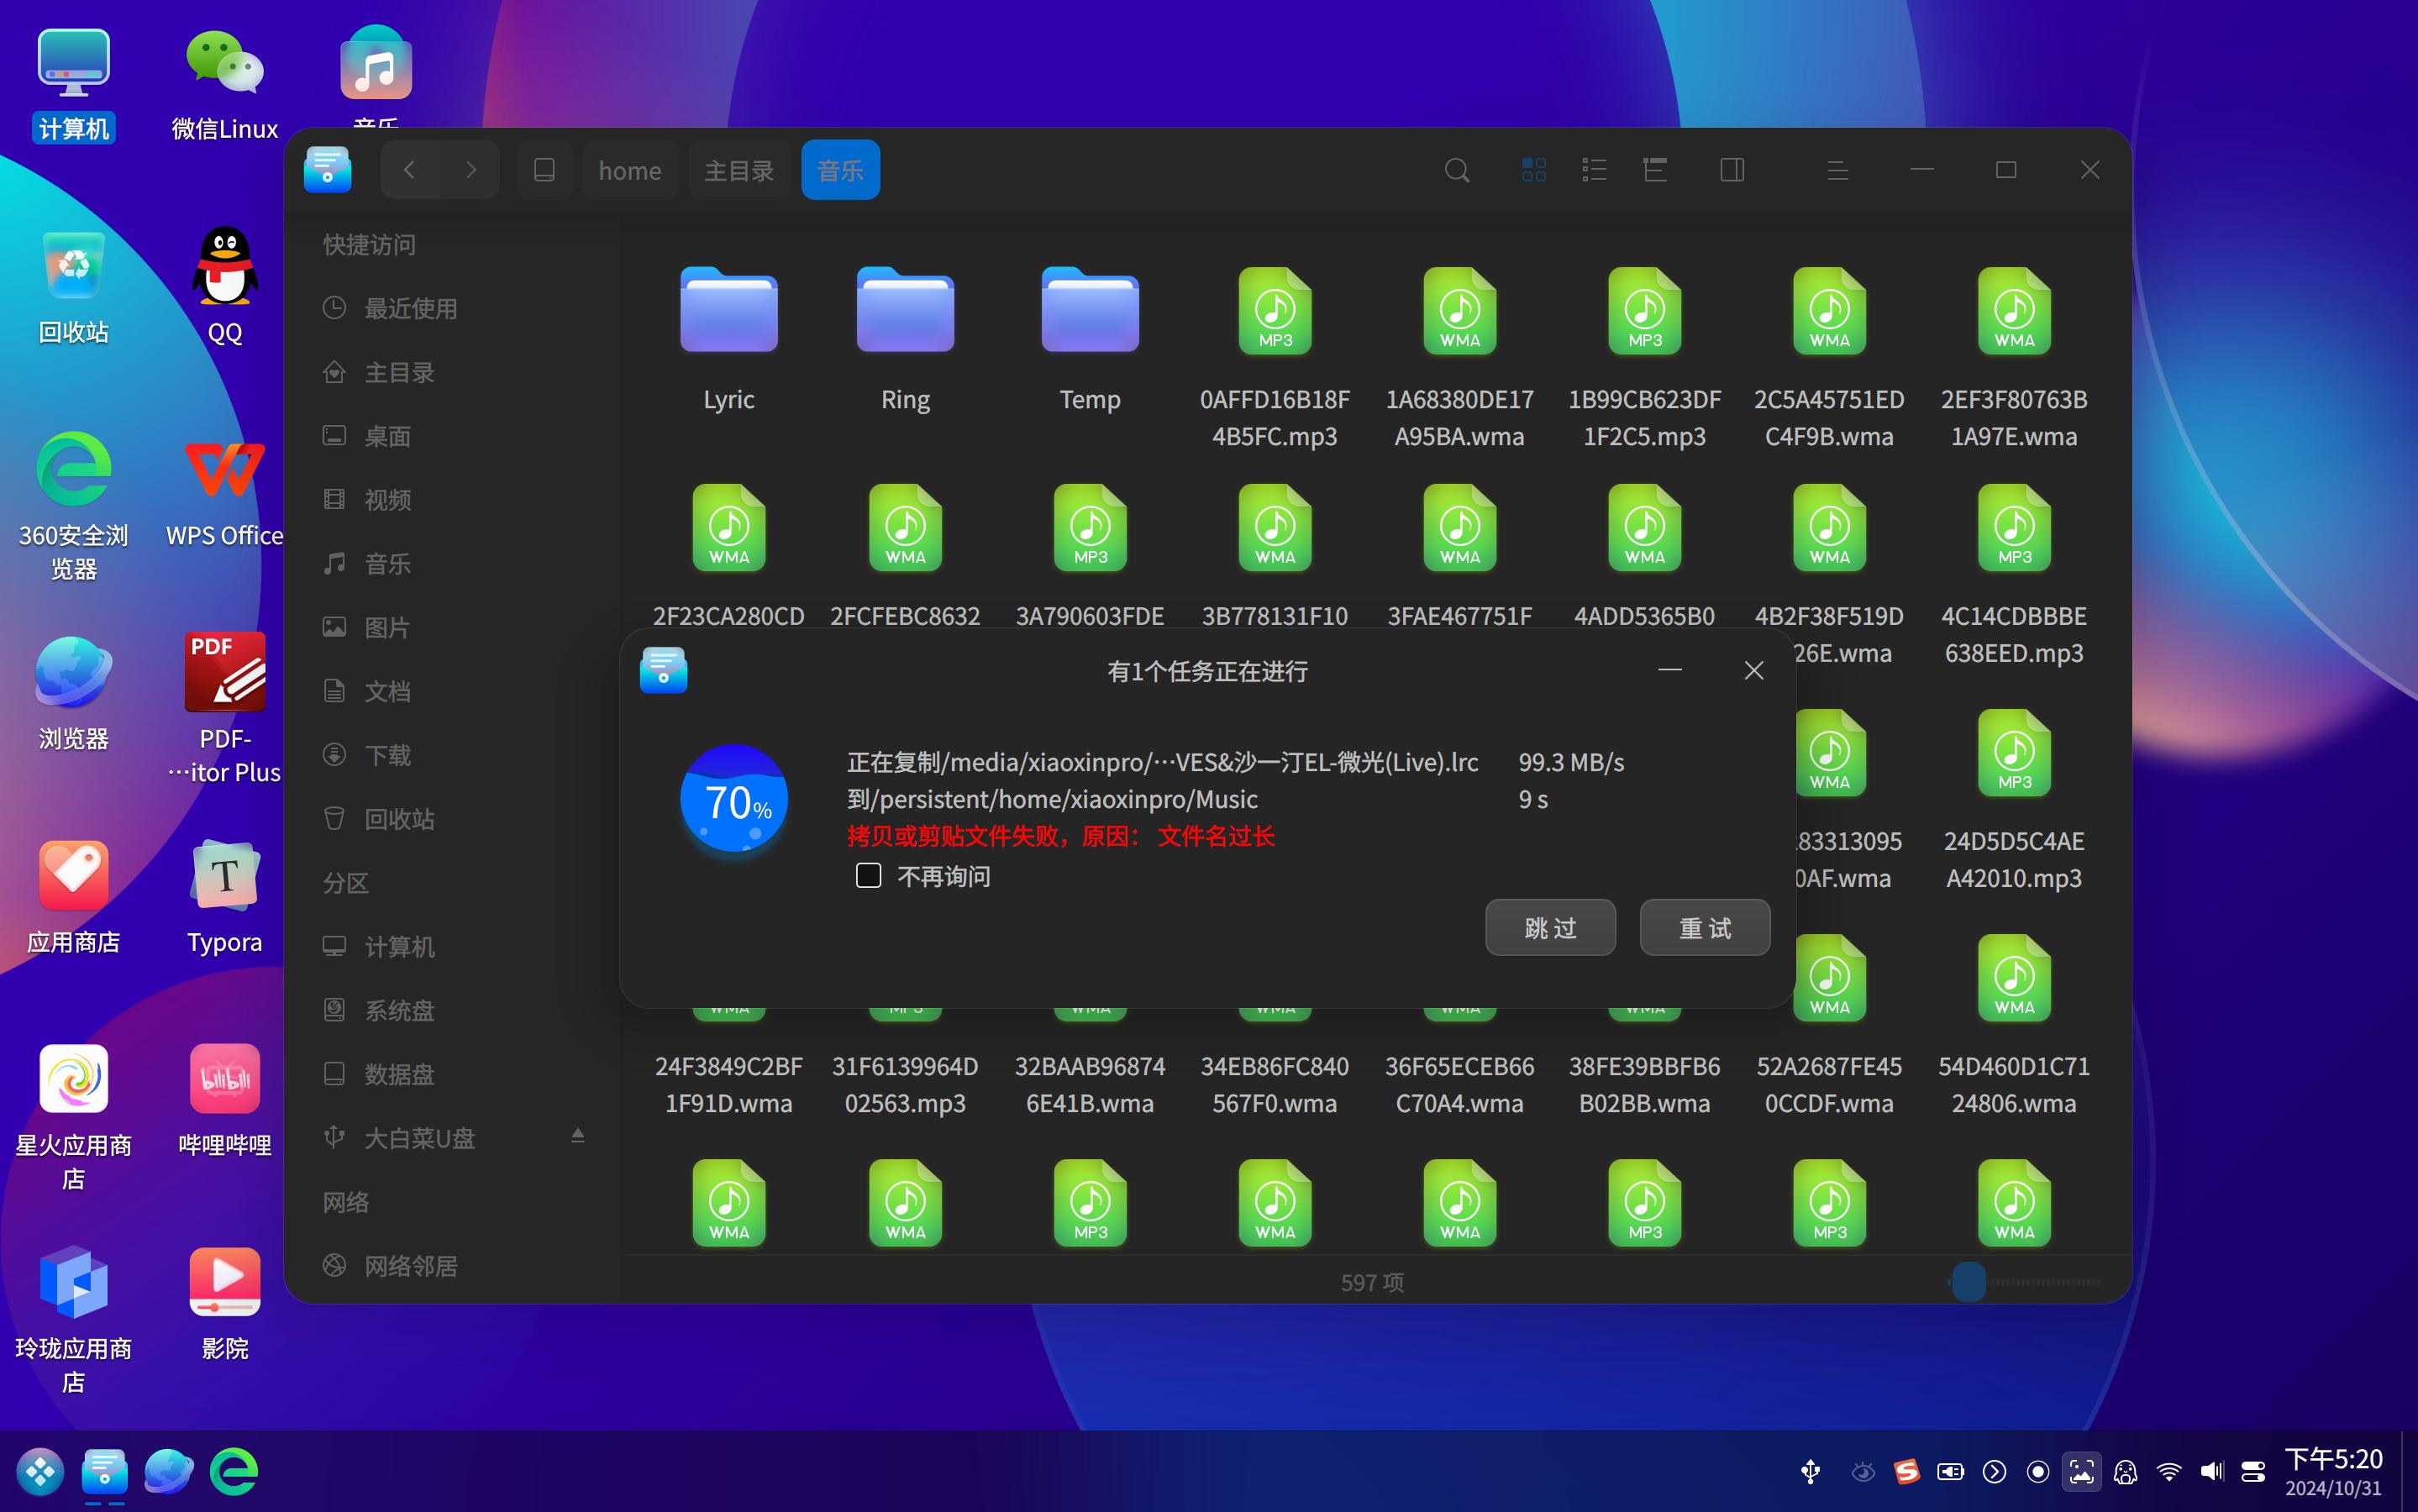This screenshot has height=1512, width=2418.
Task: Go forward with the right arrow
Action: tap(470, 170)
